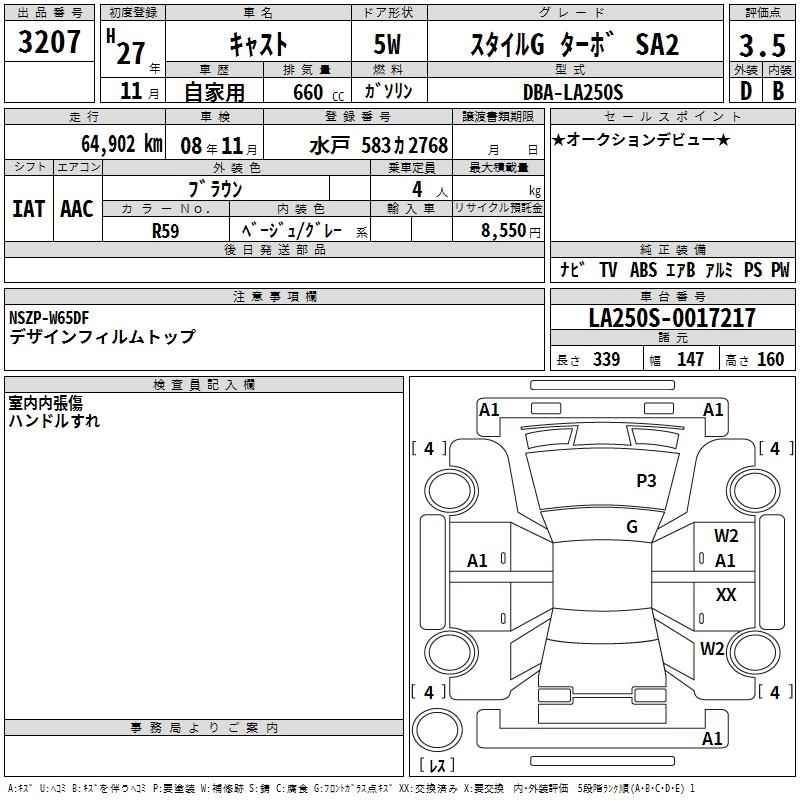
Task: Click the chassis number LA250S-0017217
Action: pyautogui.click(x=672, y=317)
